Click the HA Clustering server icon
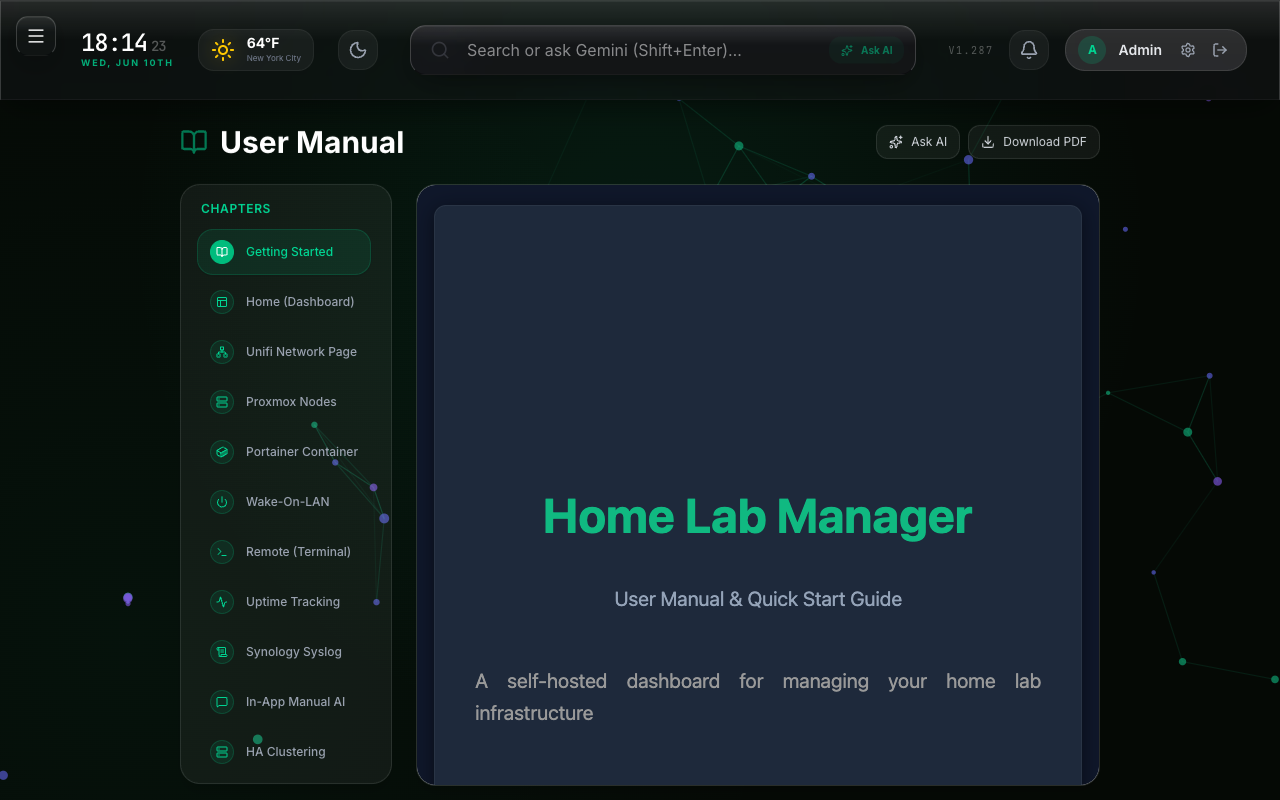 [x=222, y=752]
